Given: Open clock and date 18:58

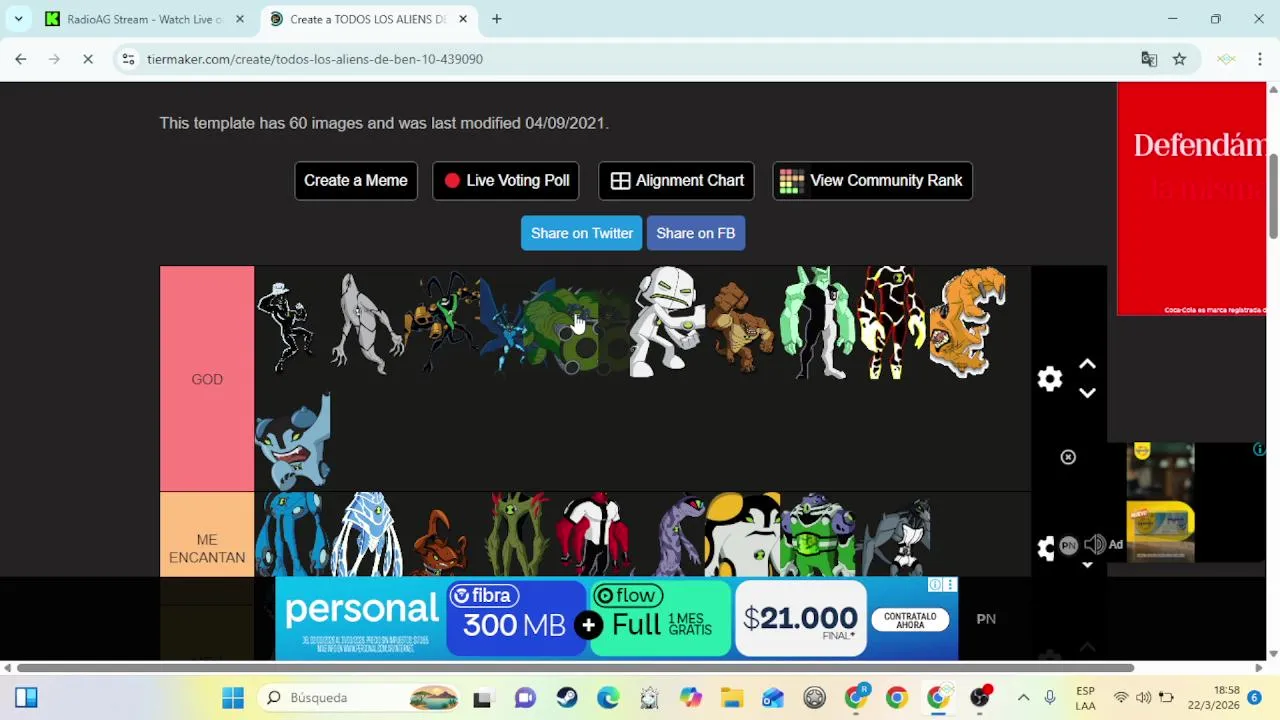Looking at the screenshot, I should 1213,698.
